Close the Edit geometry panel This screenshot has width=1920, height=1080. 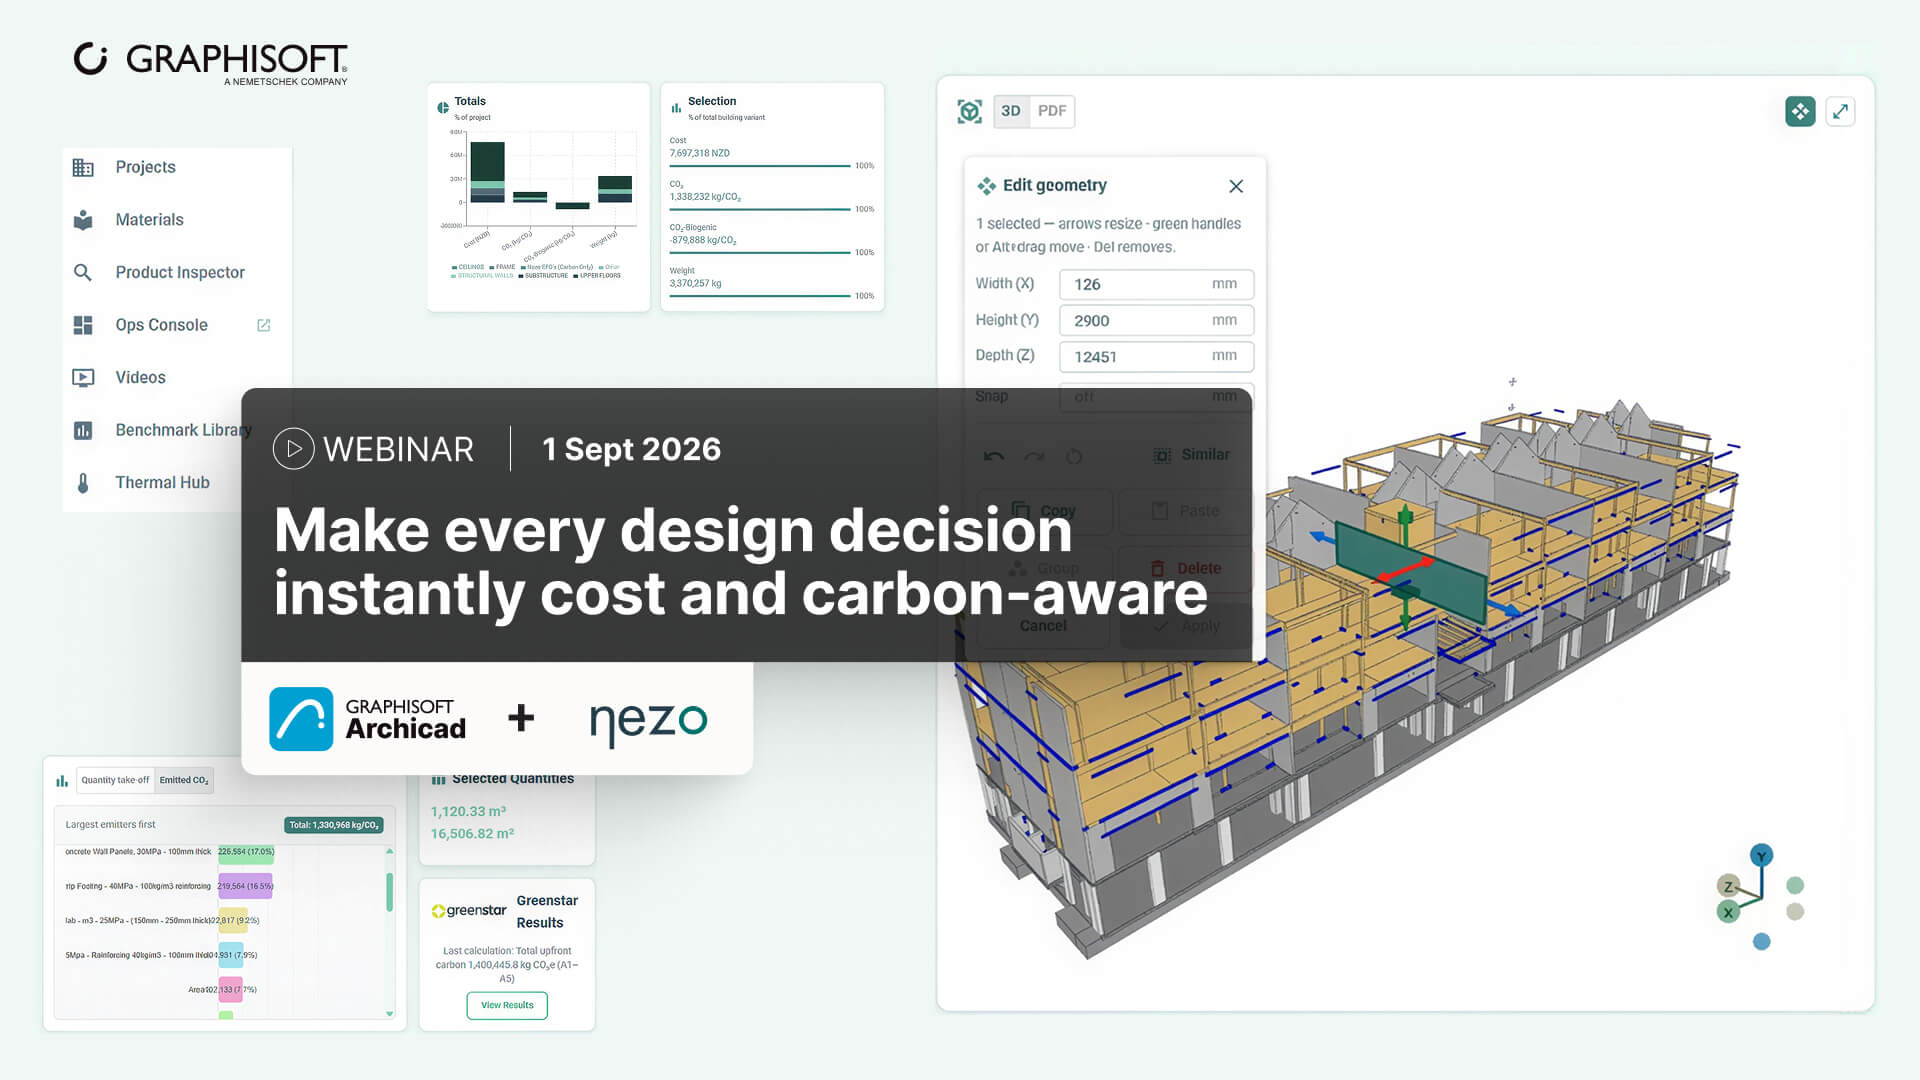point(1236,186)
